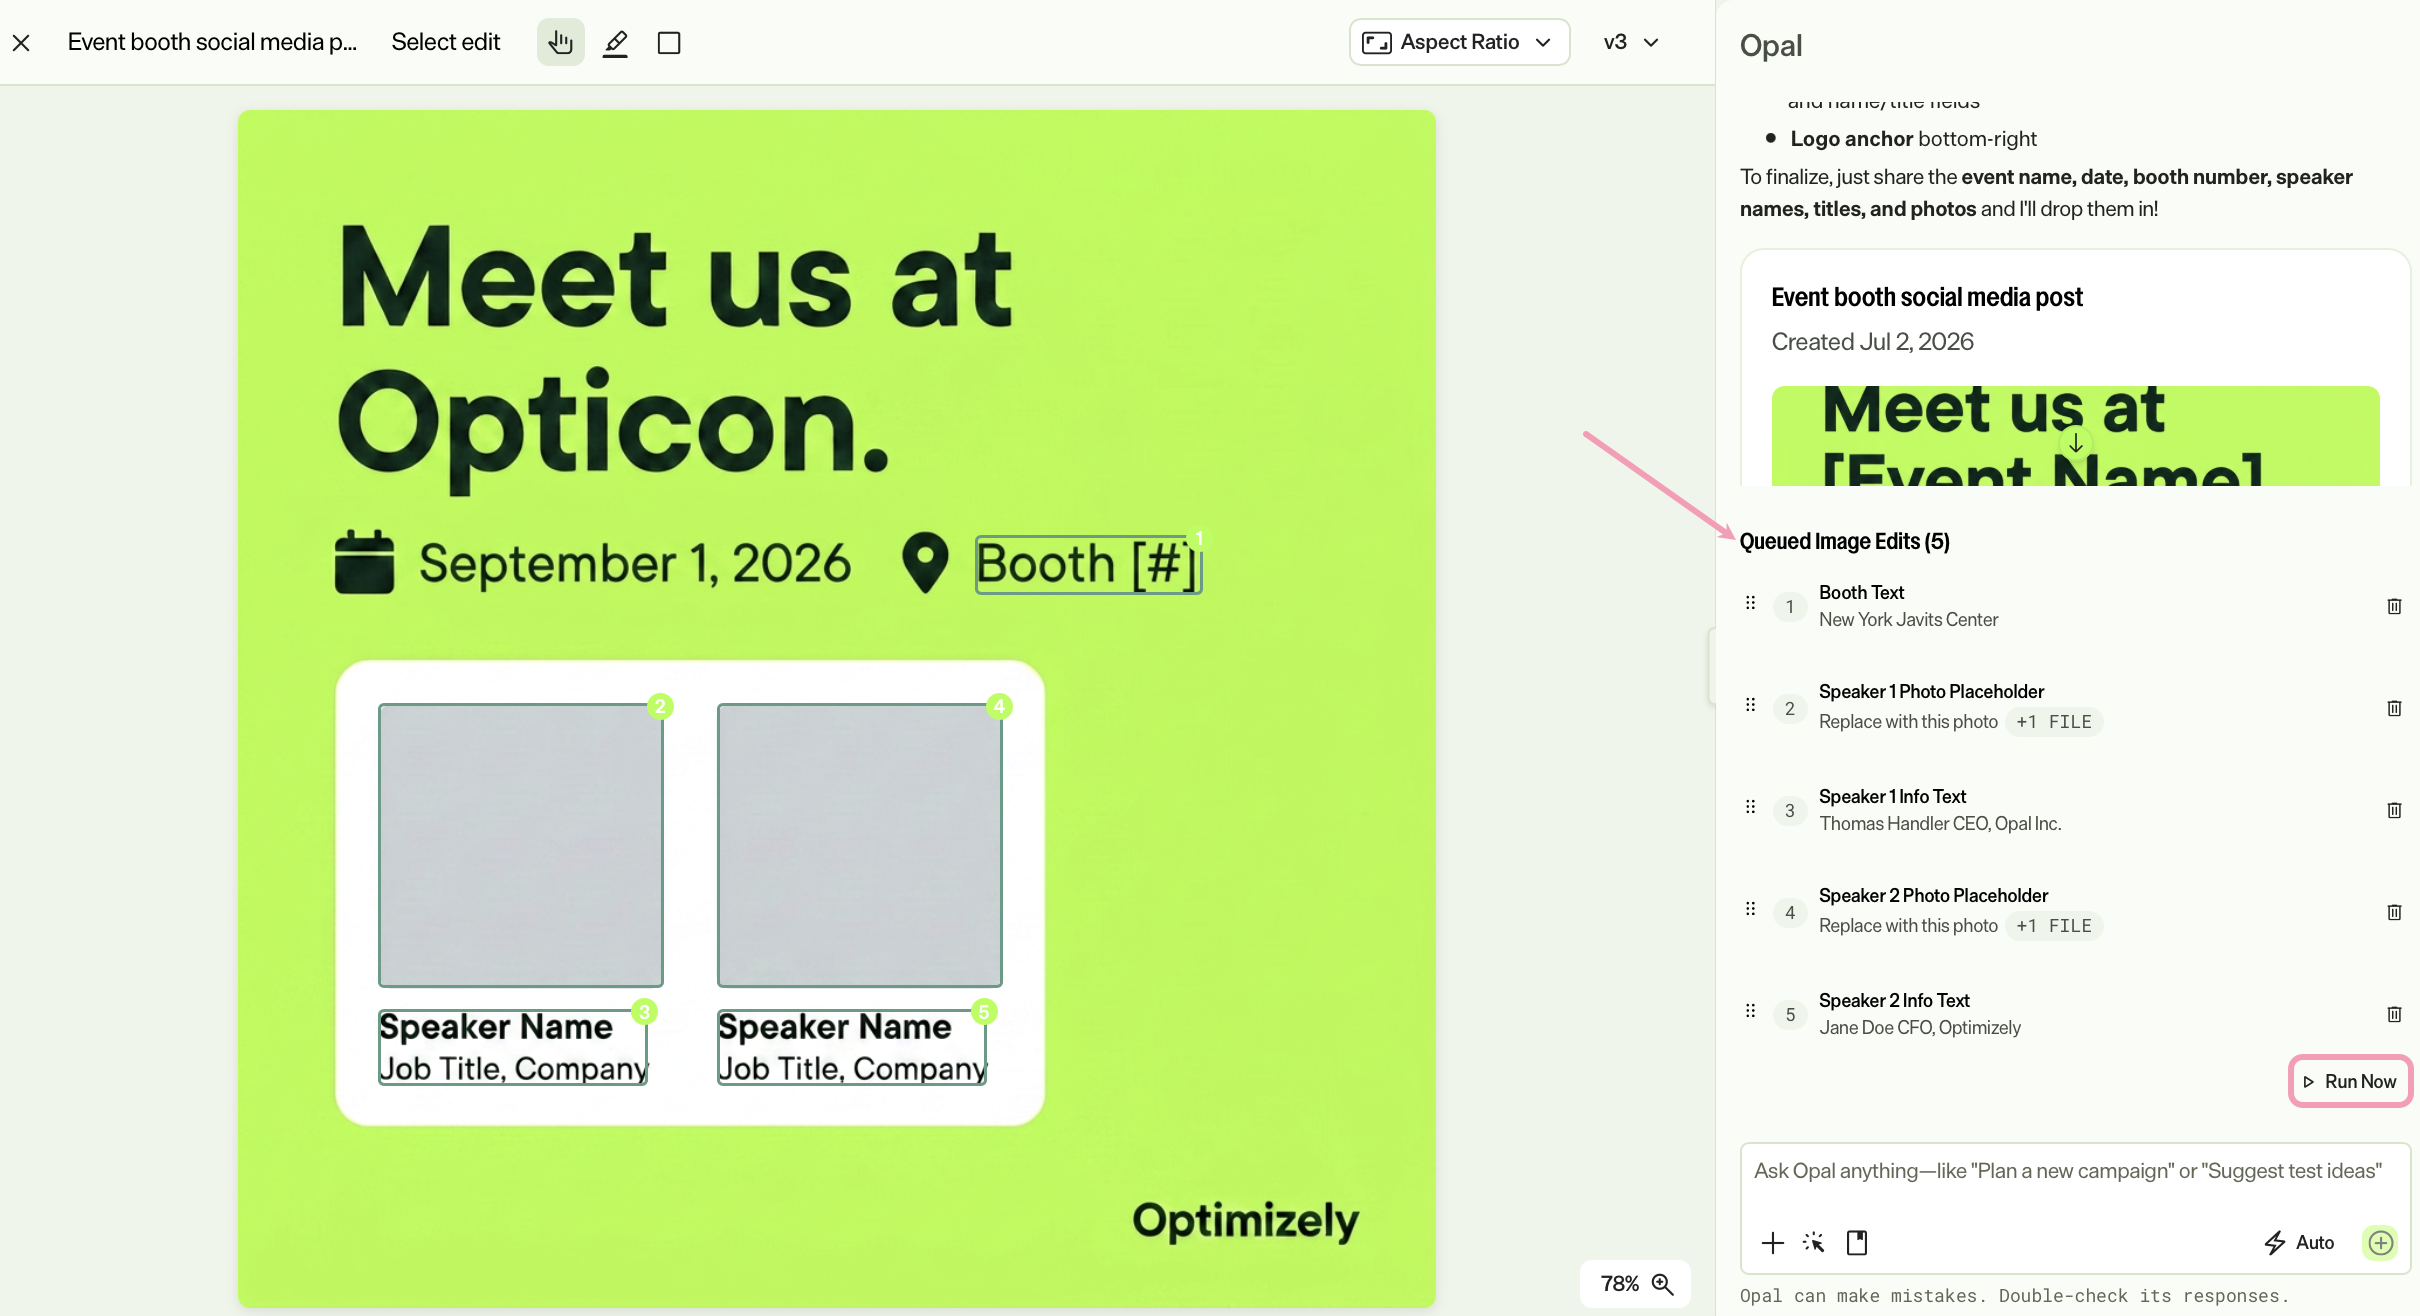
Task: Delete Speaker 2 Photo Placeholder queued edit
Action: tap(2394, 912)
